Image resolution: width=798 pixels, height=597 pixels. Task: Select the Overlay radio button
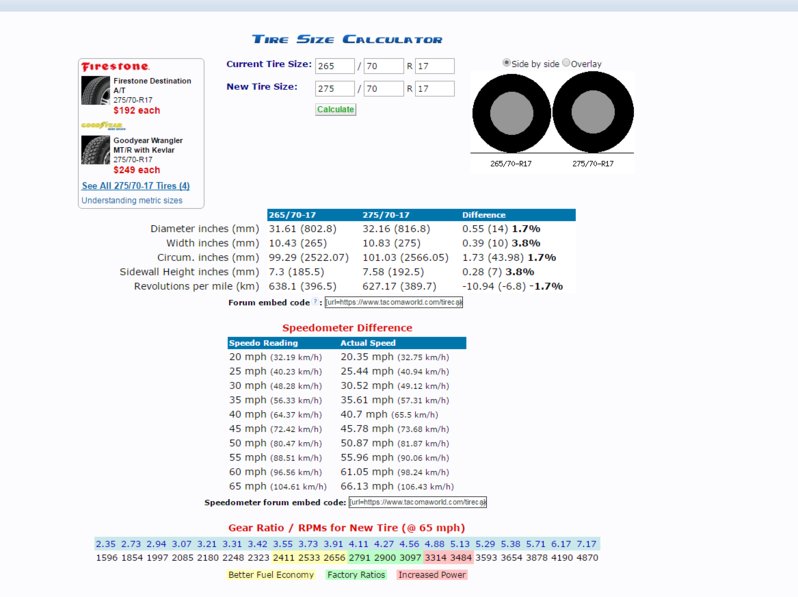(566, 63)
